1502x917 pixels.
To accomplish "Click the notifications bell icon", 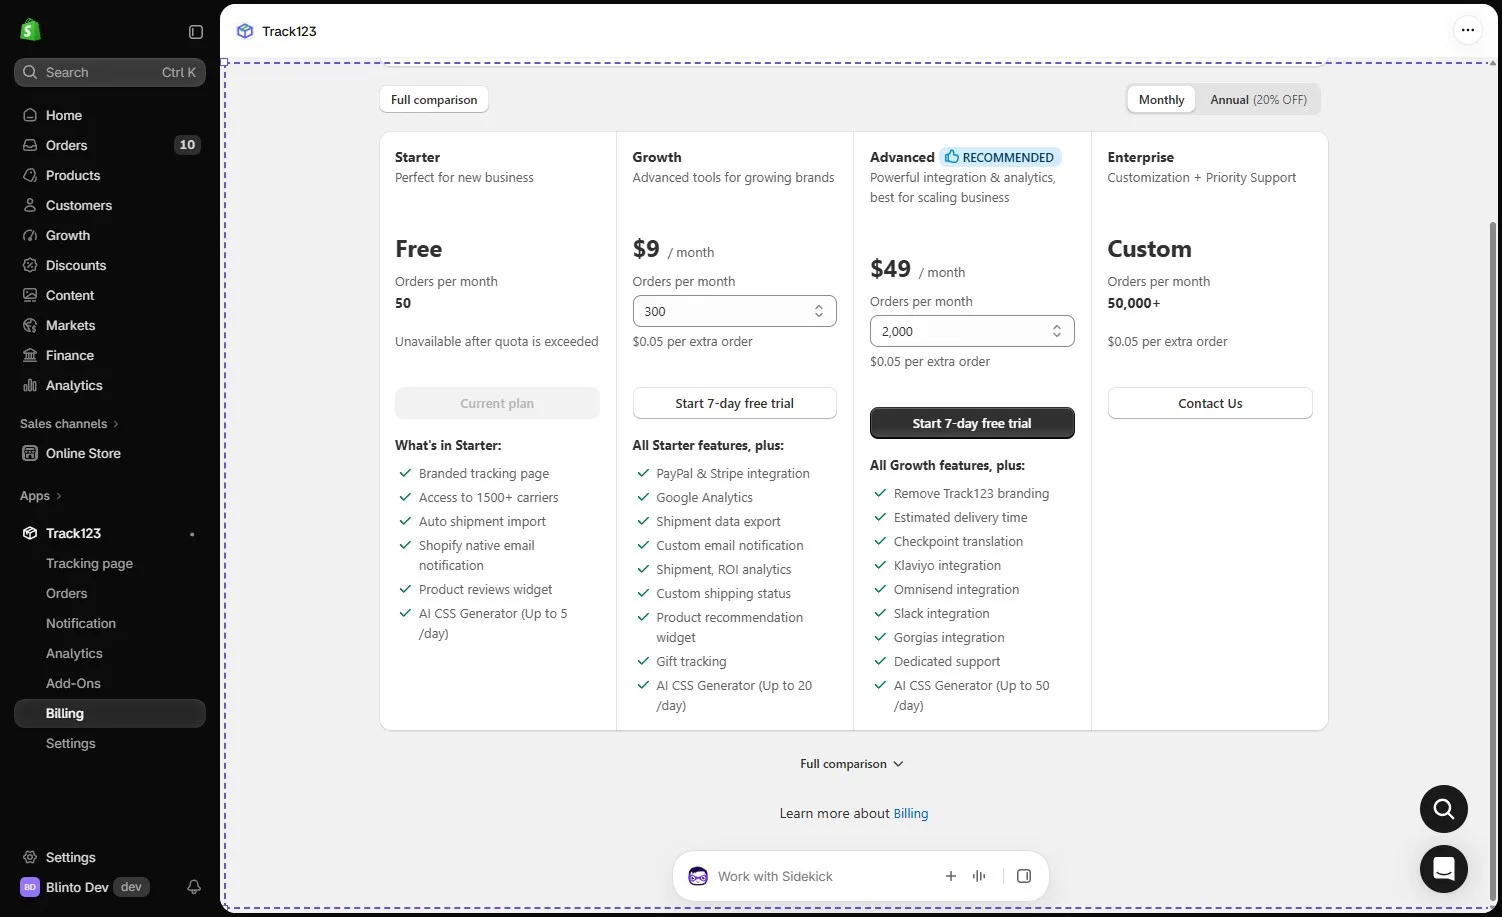I will tap(194, 887).
